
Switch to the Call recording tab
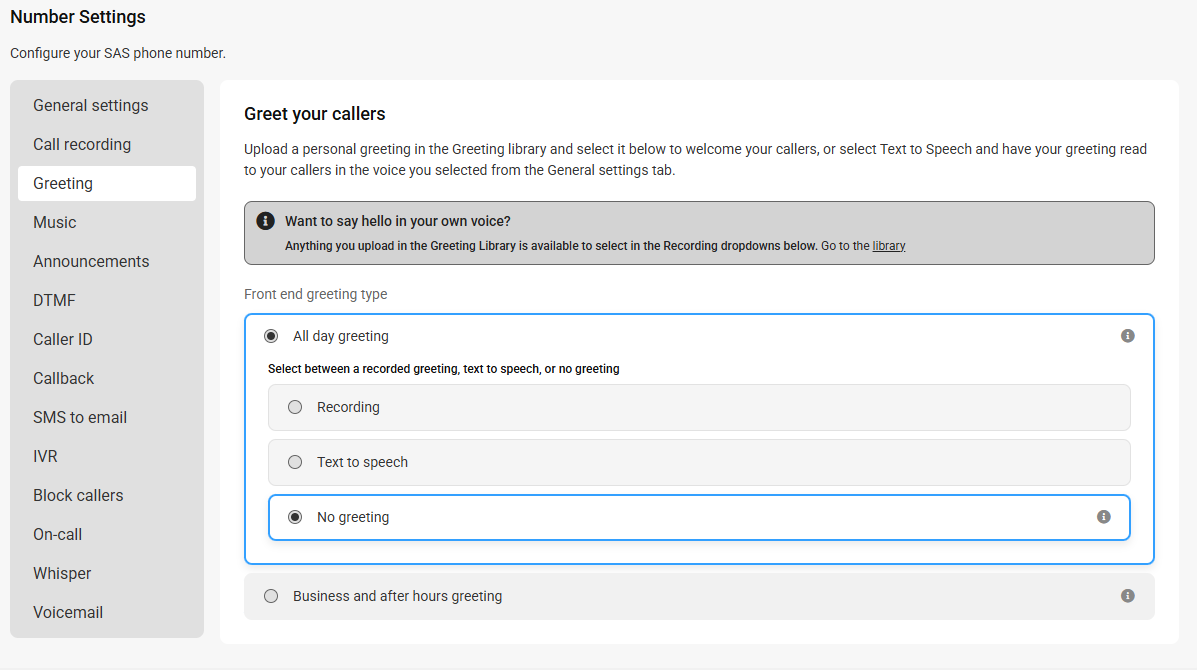click(x=107, y=144)
